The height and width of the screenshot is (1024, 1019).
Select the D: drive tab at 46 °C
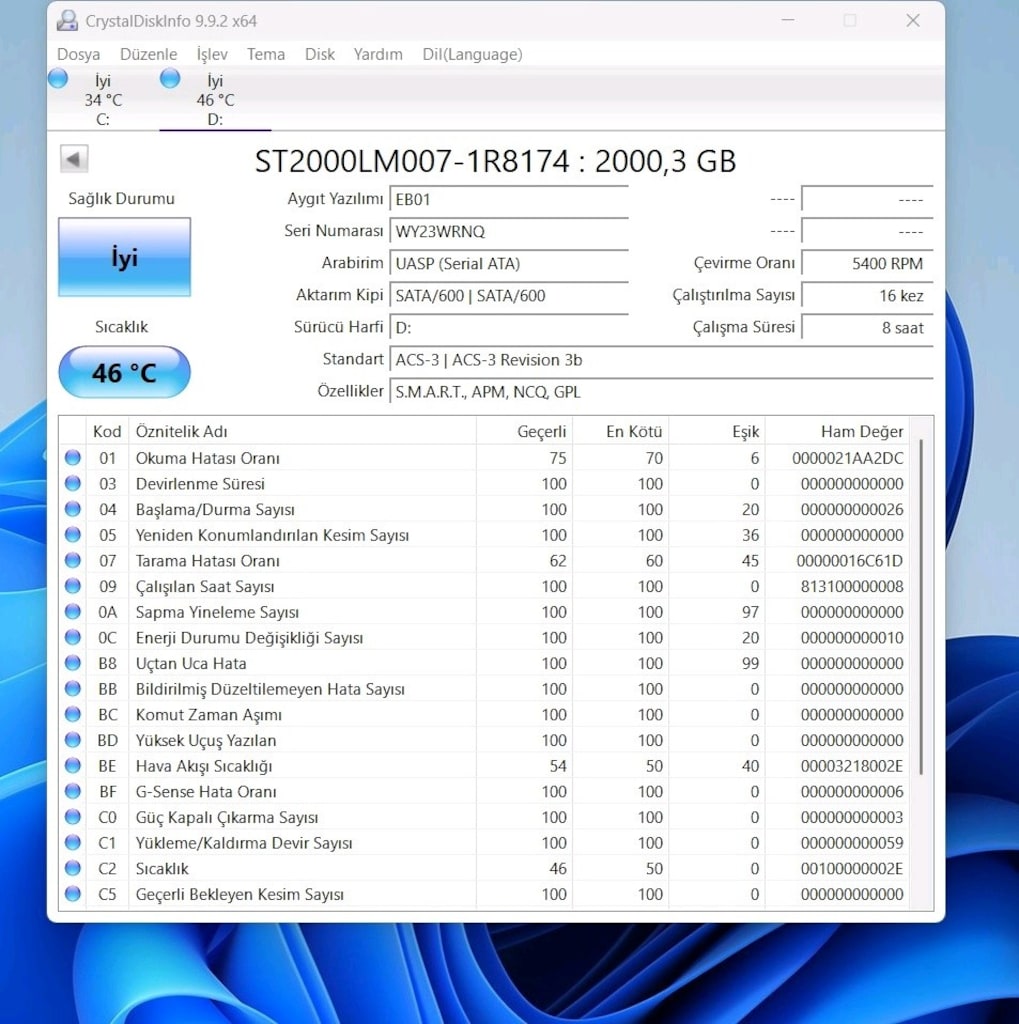coord(215,99)
